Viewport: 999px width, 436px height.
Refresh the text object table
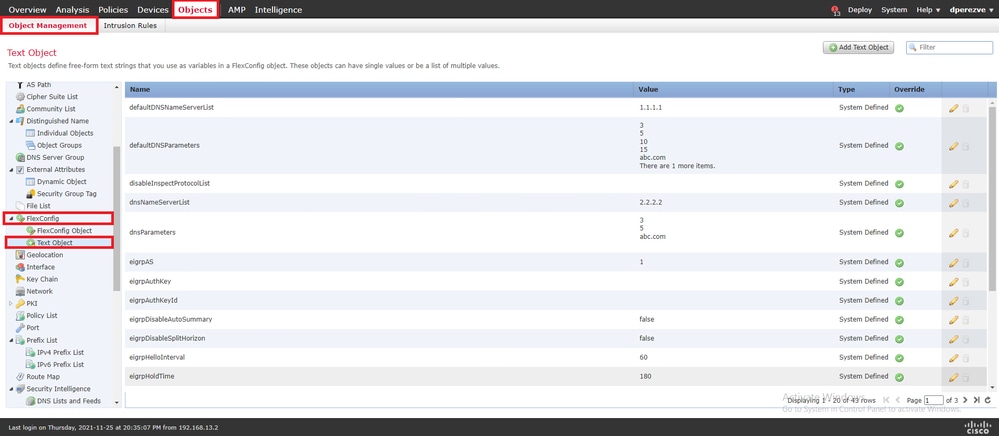(988, 400)
